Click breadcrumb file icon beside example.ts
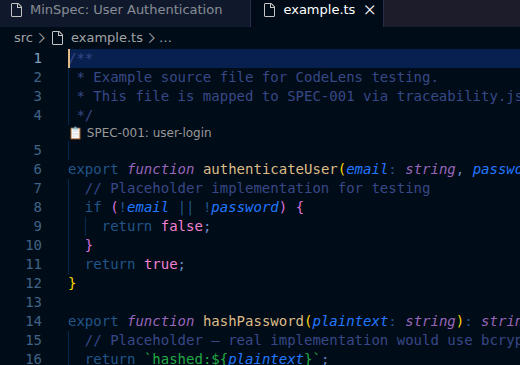Image resolution: width=520 pixels, height=365 pixels. 57,38
